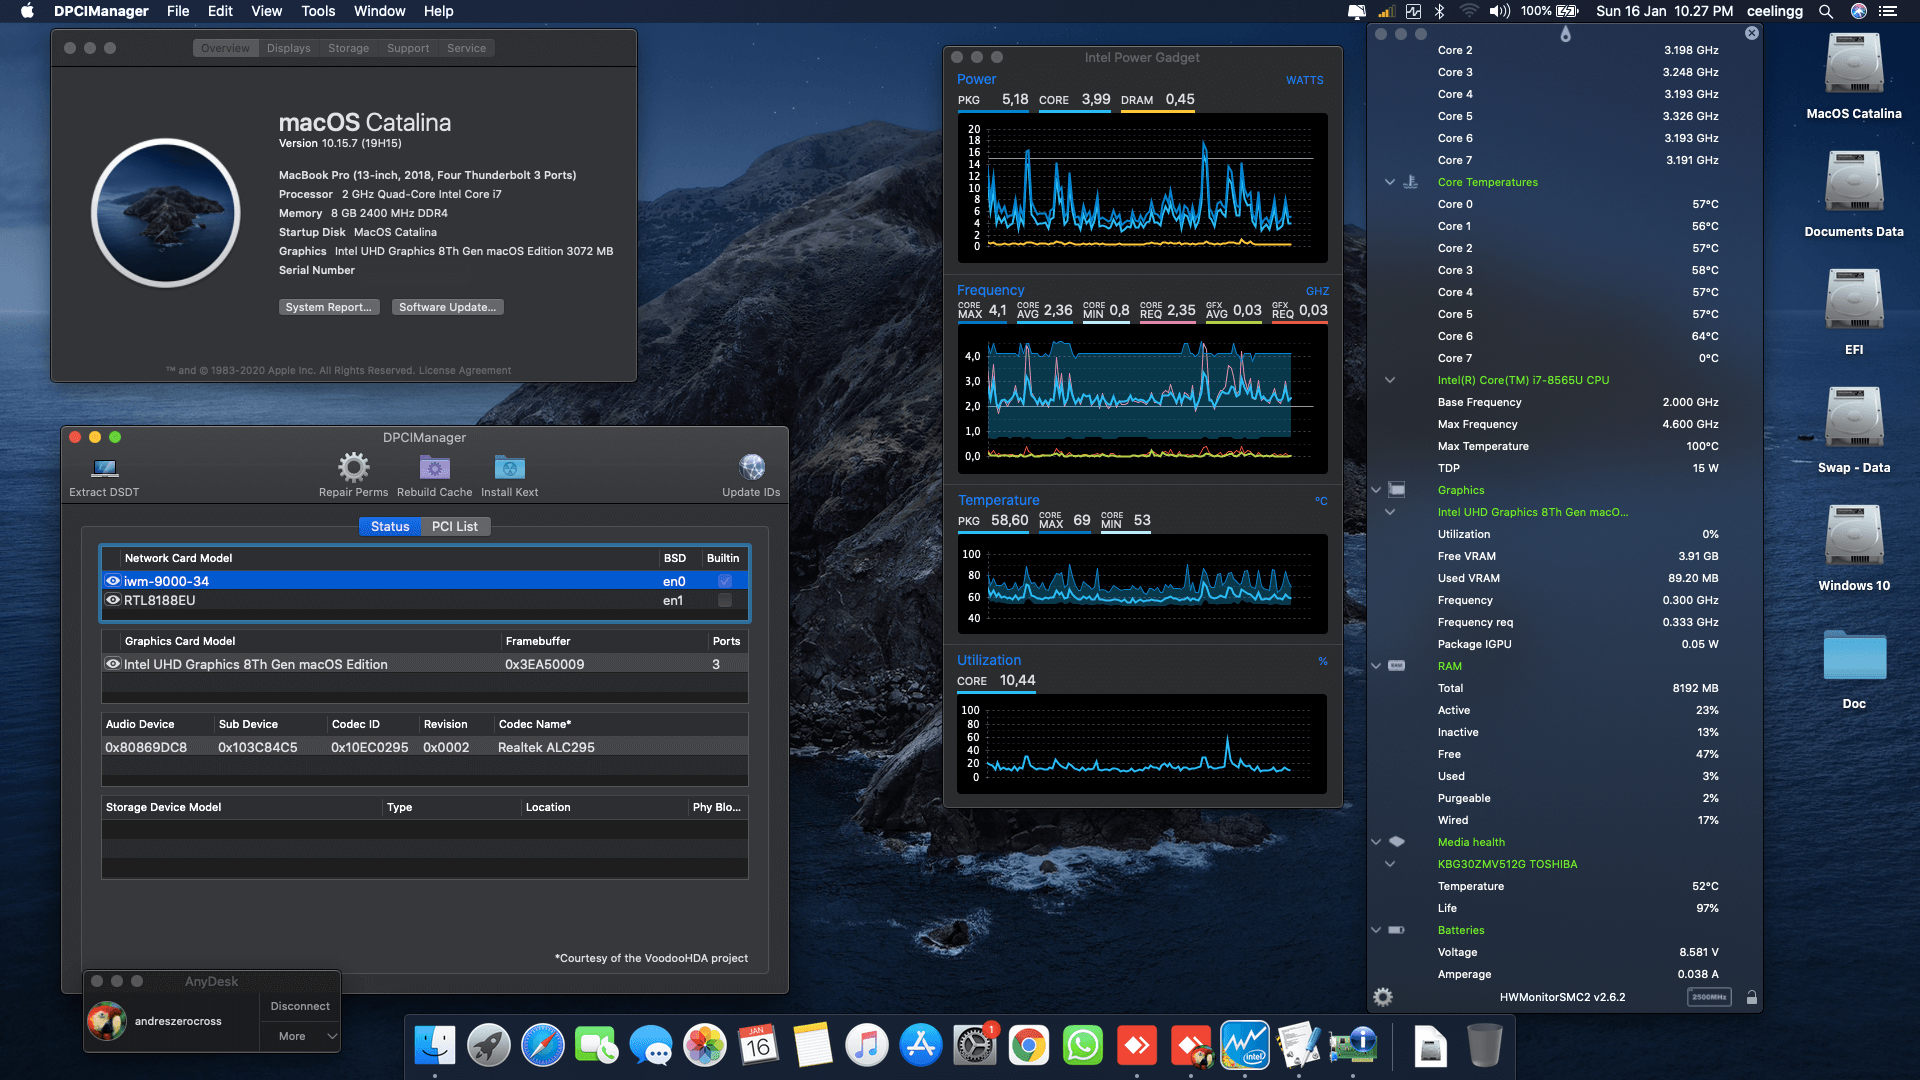The width and height of the screenshot is (1920, 1080).
Task: Click the Software Update... button
Action: [447, 307]
